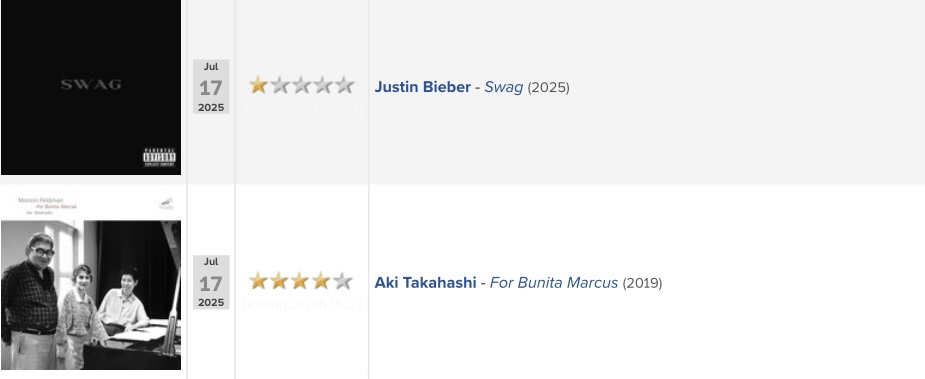Click the faint Rating ID text under Swag stars
The image size is (925, 379).
tap(301, 109)
